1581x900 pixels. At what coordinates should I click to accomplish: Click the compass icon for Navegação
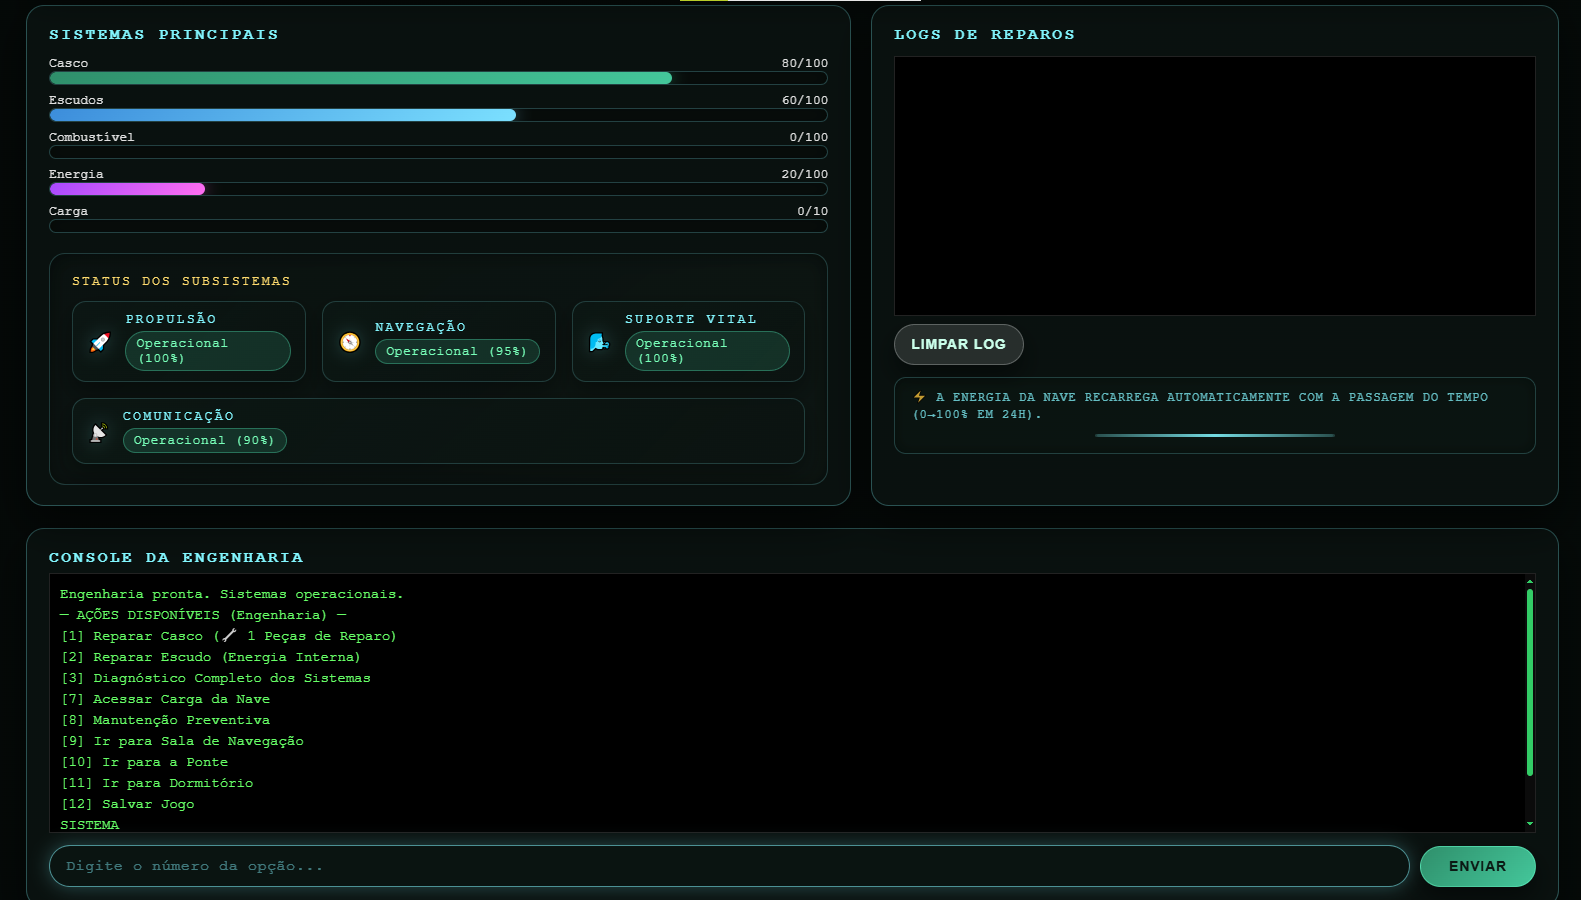point(350,342)
